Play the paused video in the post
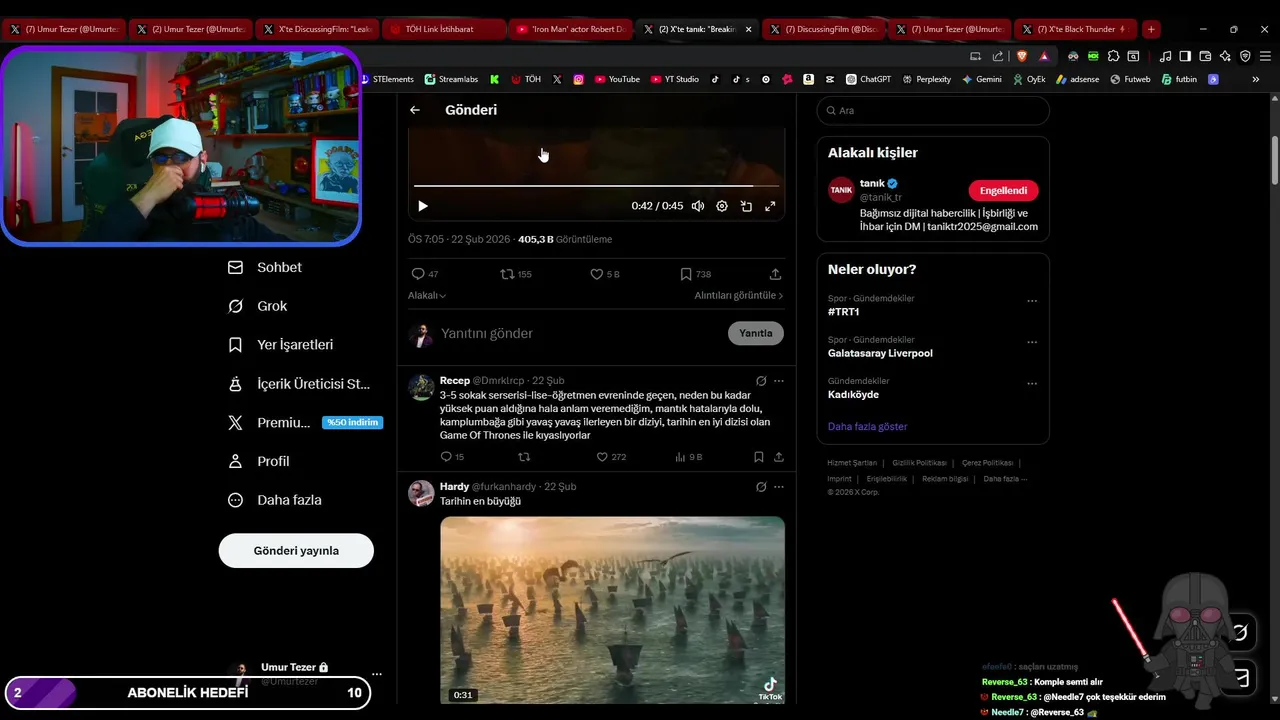This screenshot has width=1280, height=720. coord(423,206)
